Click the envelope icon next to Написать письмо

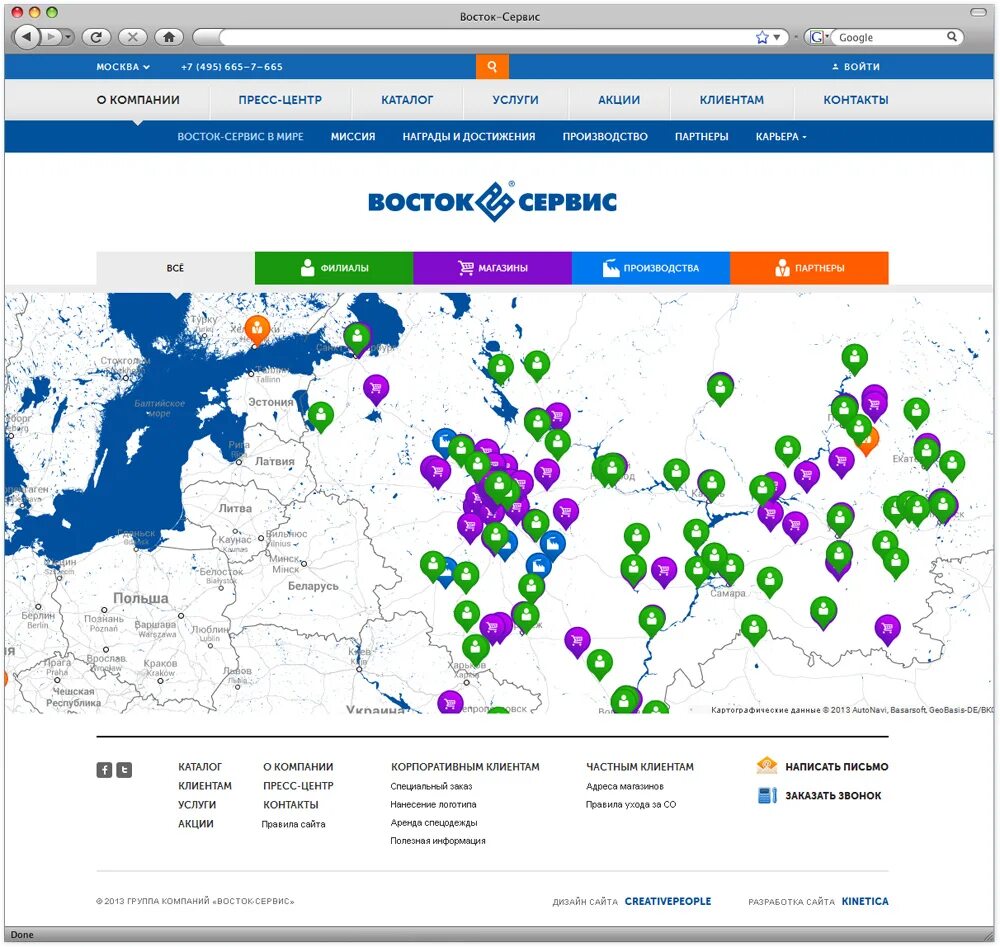click(x=767, y=765)
